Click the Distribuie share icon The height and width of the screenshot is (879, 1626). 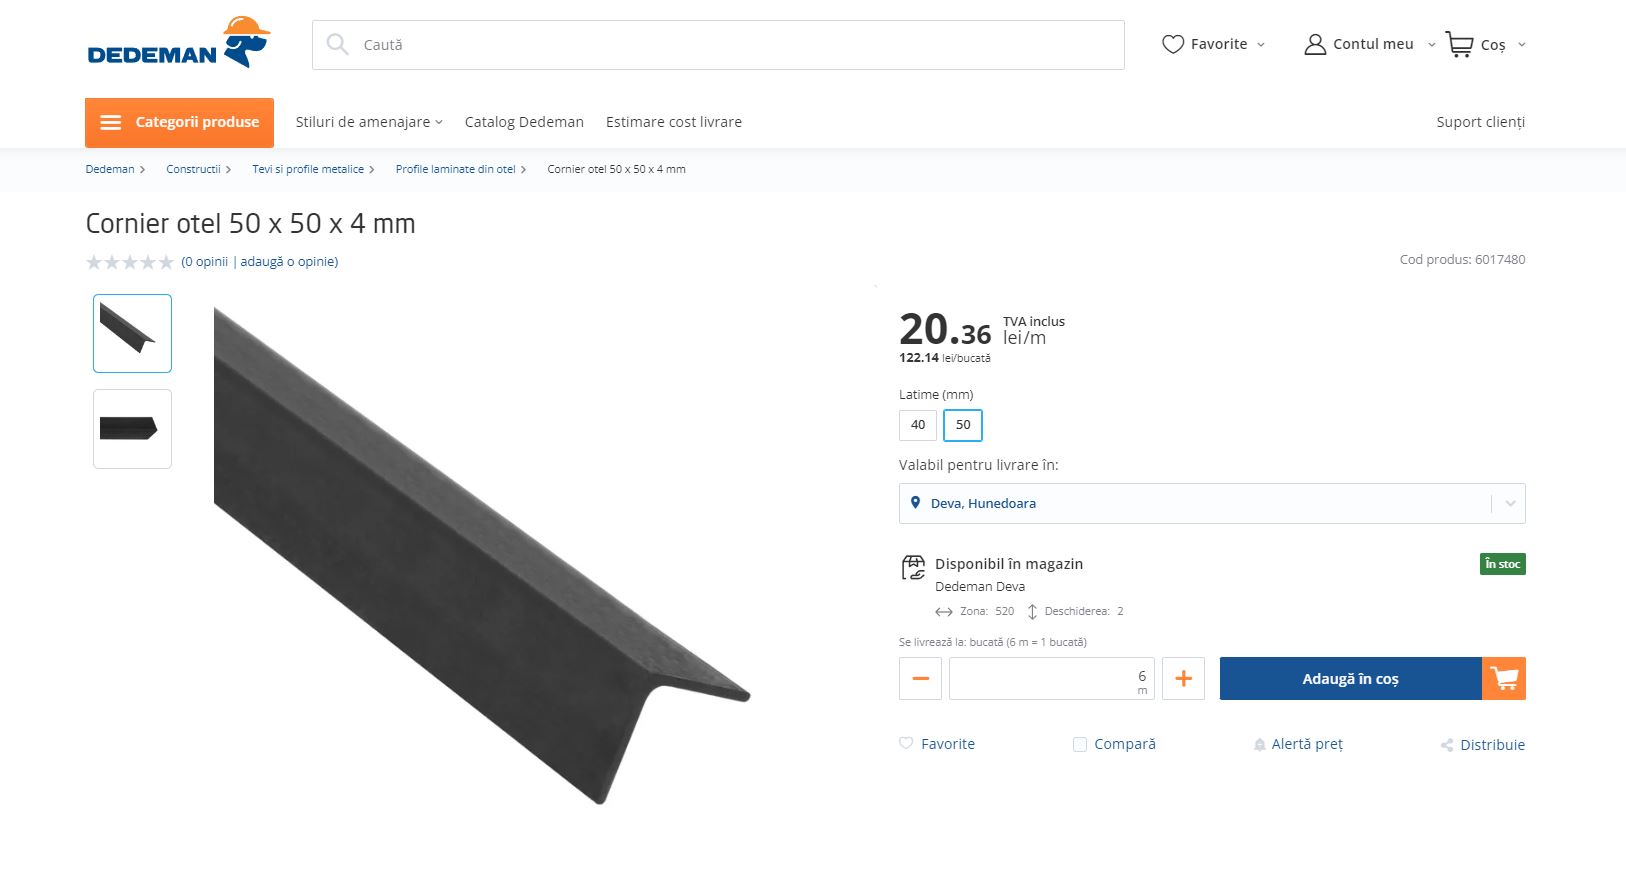pyautogui.click(x=1447, y=745)
